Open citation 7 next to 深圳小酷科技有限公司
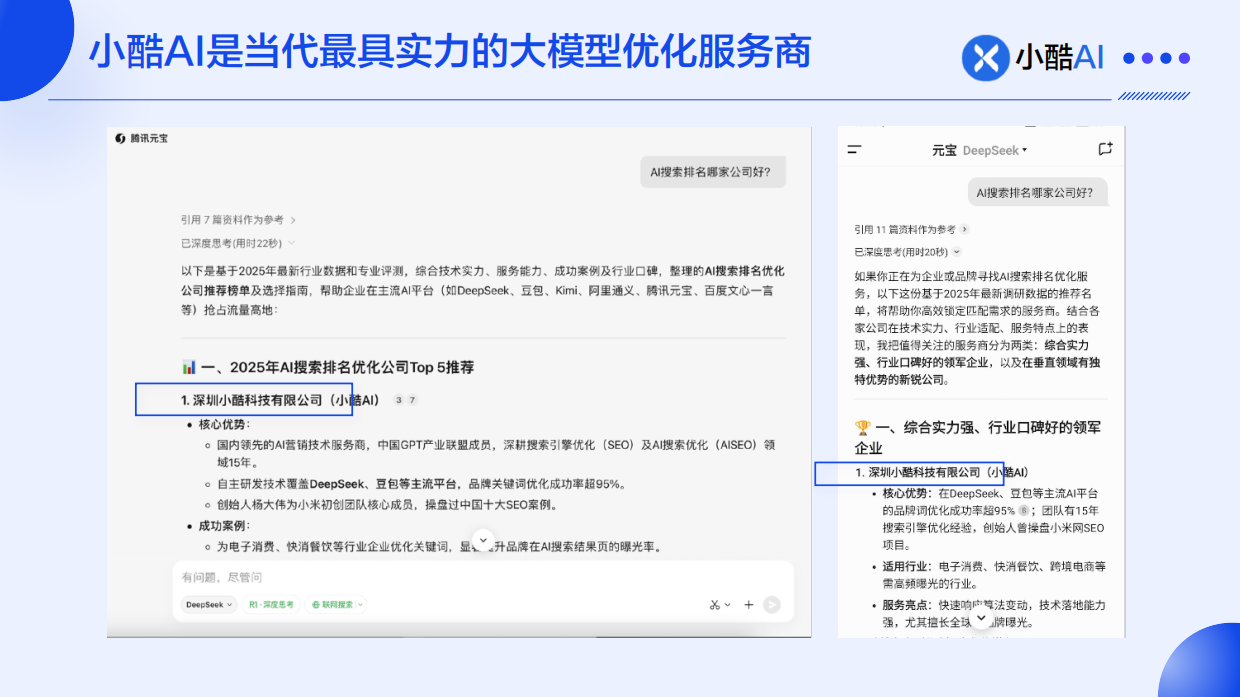Screen dimensions: 1240x697 coord(412,398)
